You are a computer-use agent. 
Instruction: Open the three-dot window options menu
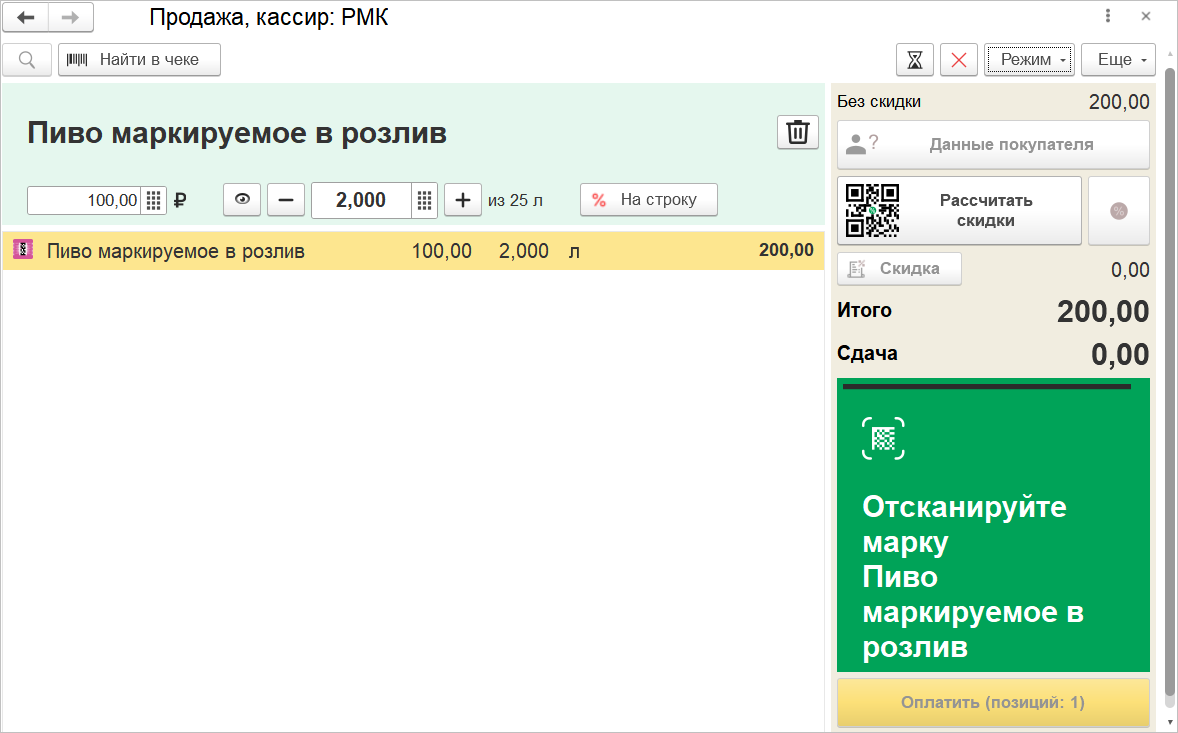[x=1107, y=16]
